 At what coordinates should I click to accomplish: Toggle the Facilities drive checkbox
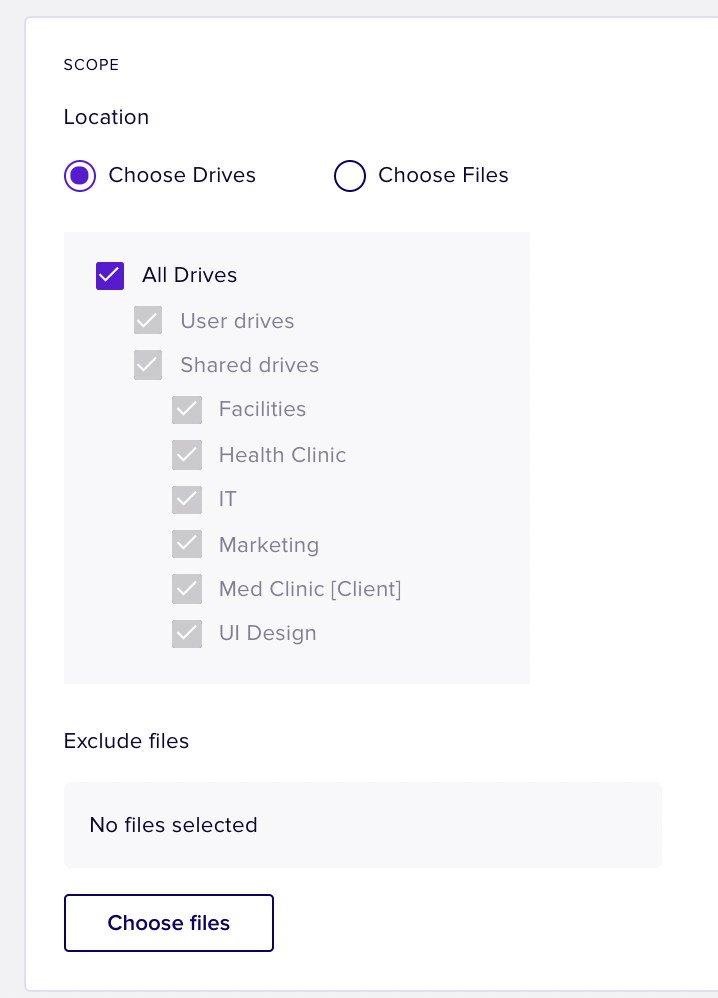(187, 409)
